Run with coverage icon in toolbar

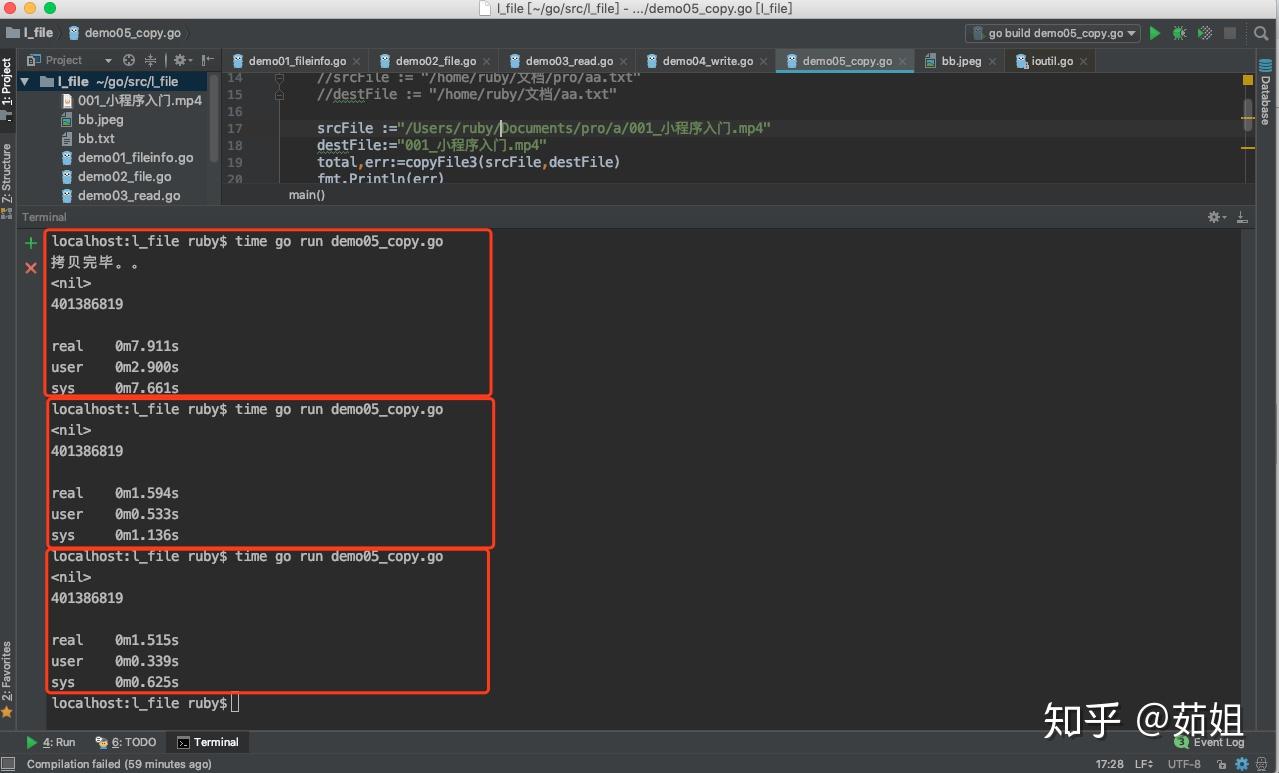pos(1205,33)
